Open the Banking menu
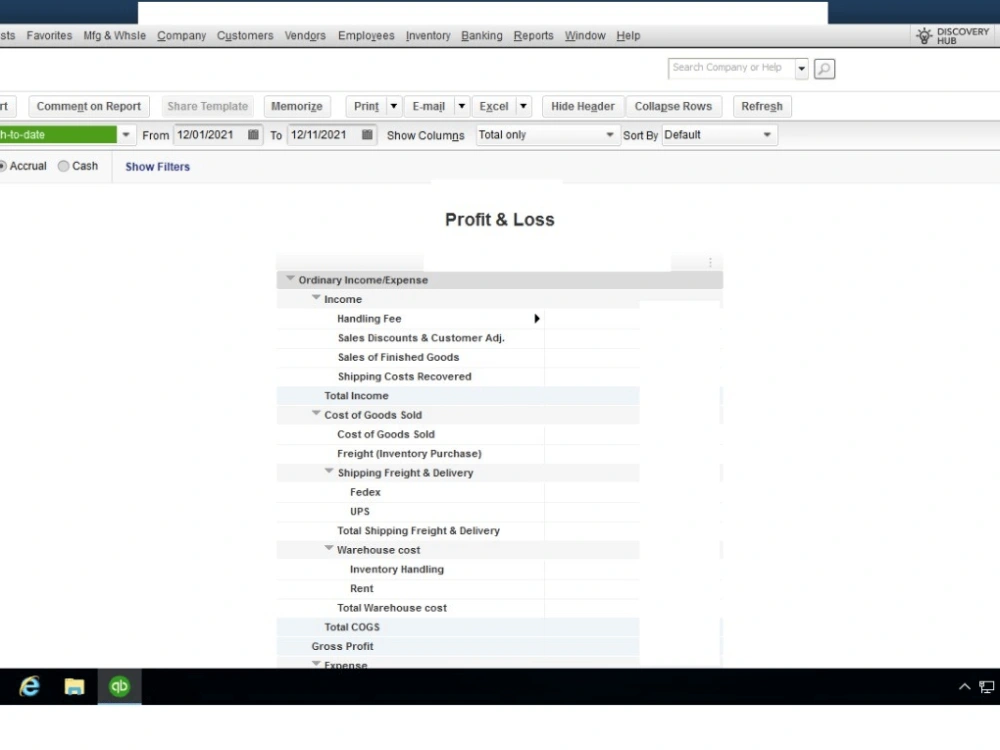This screenshot has height=750, width=1000. (x=481, y=35)
